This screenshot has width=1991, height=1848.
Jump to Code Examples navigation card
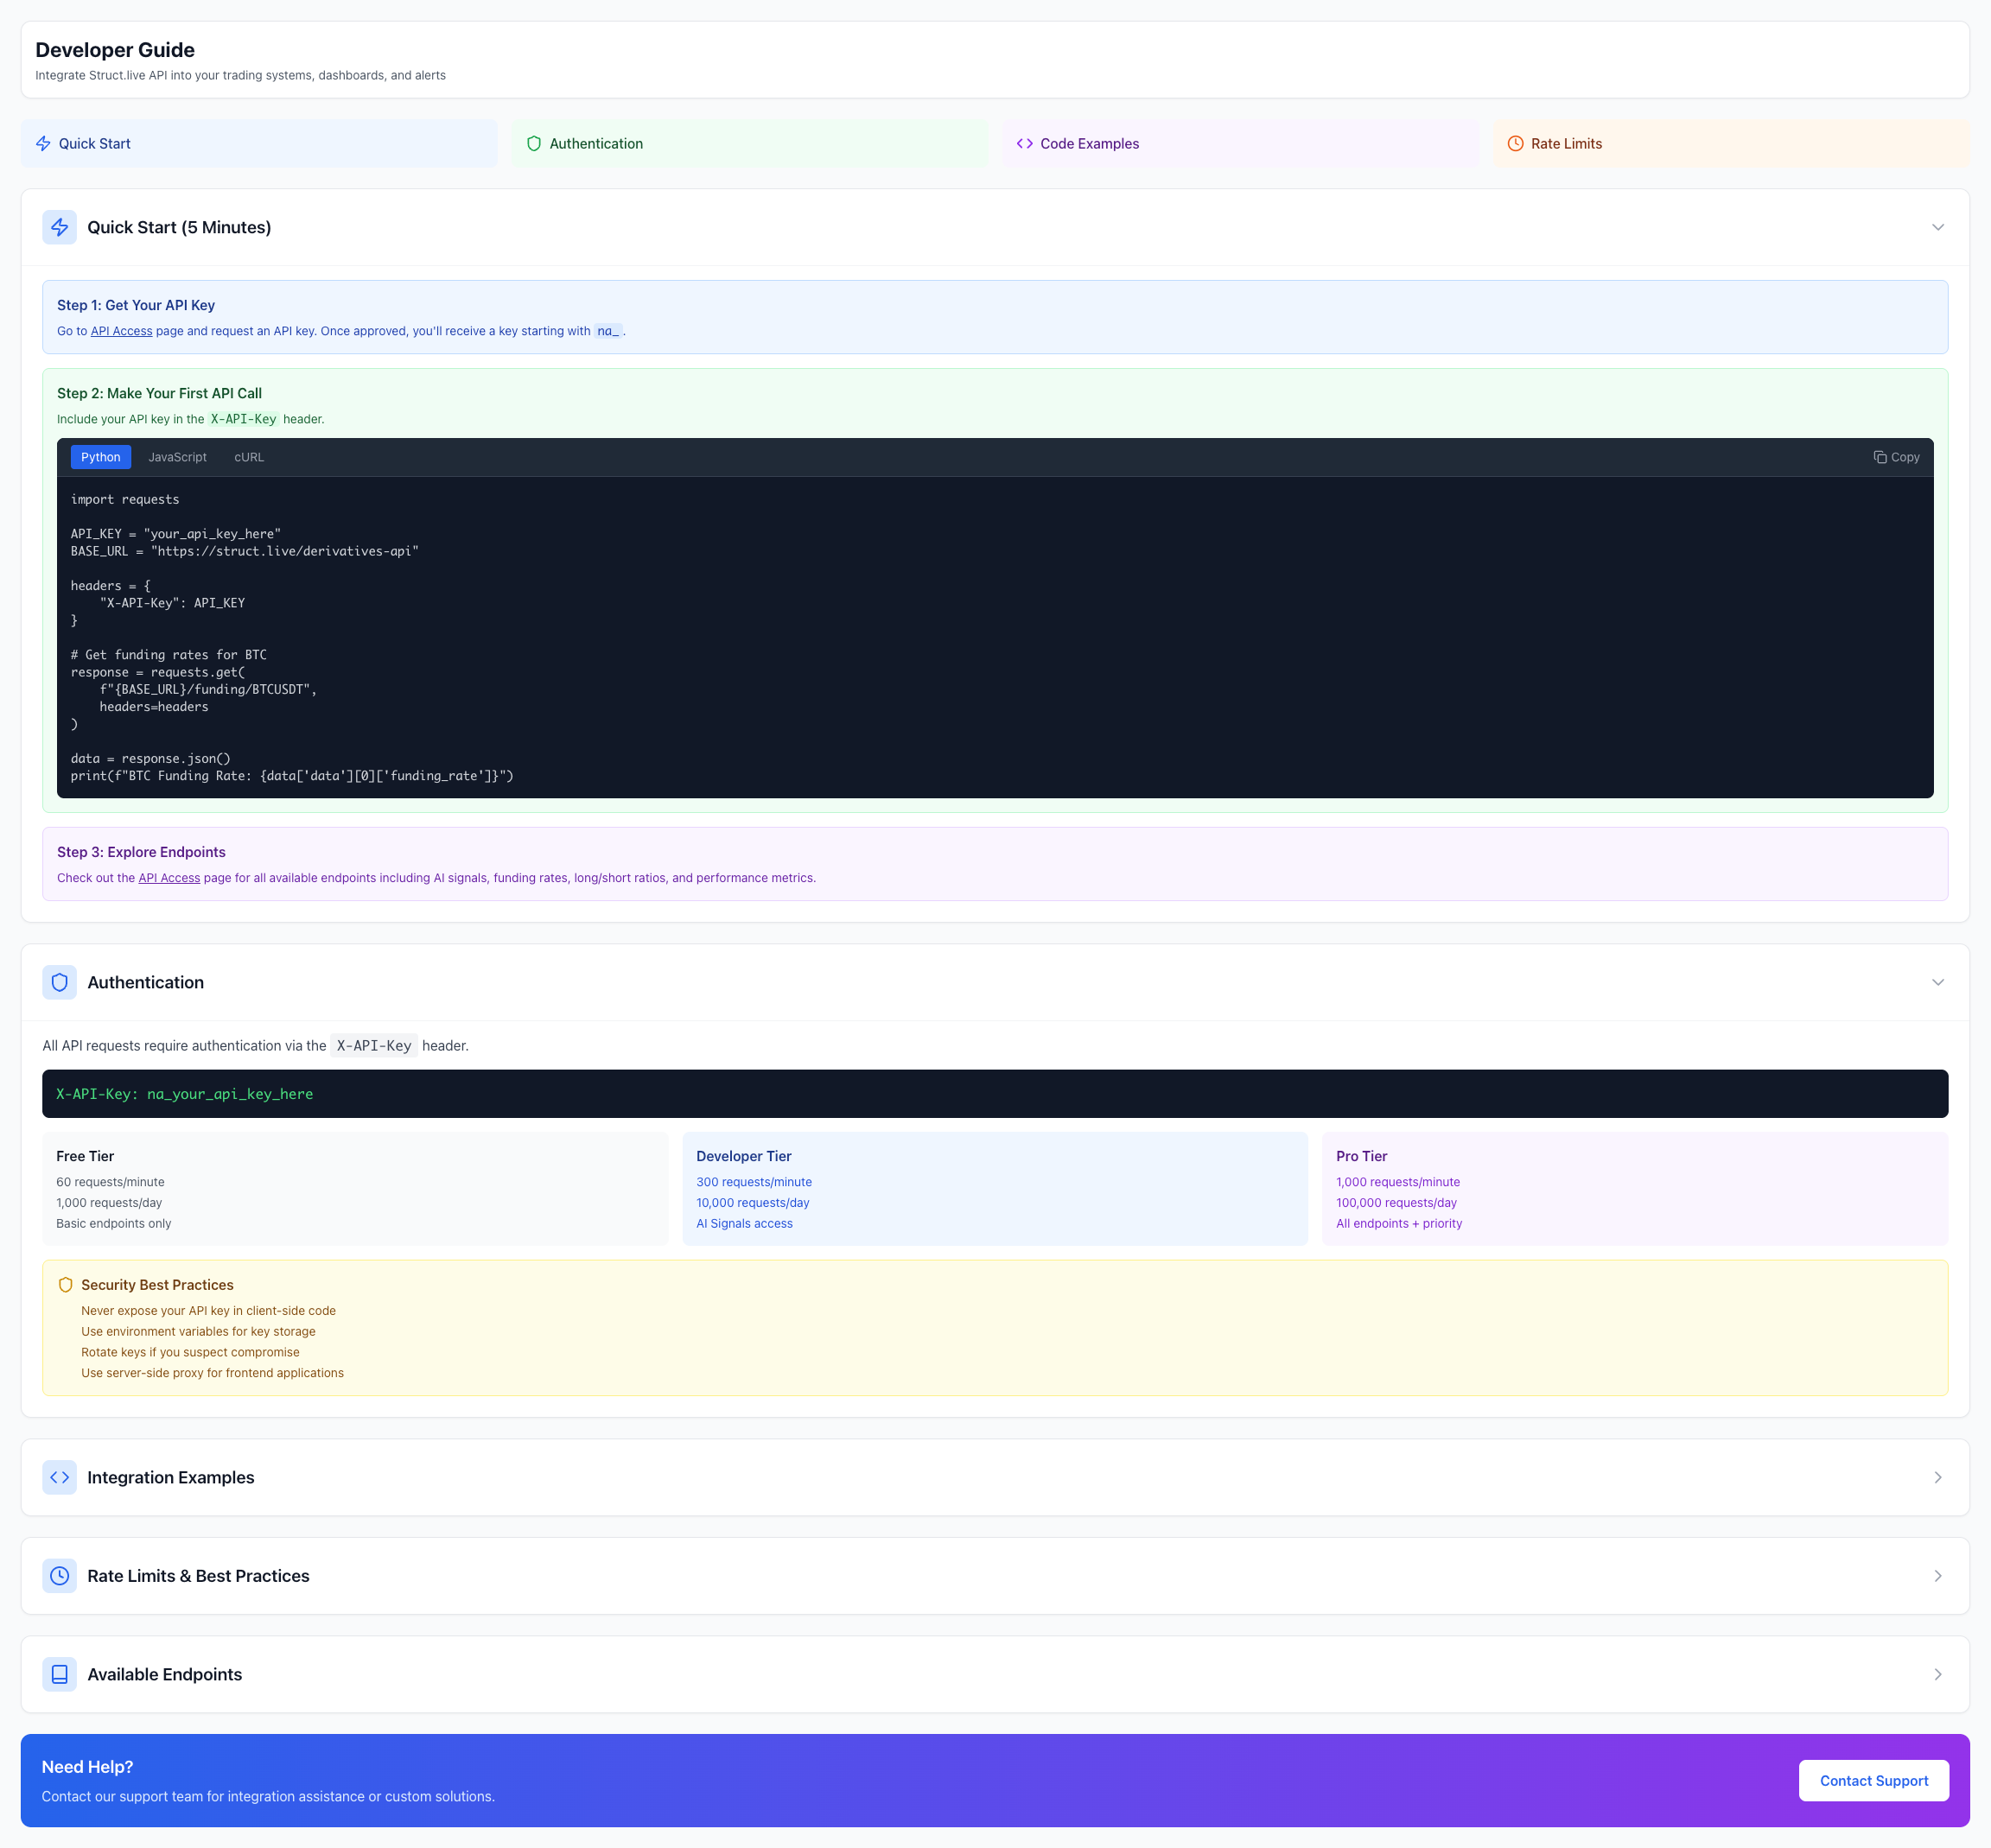pyautogui.click(x=1088, y=144)
